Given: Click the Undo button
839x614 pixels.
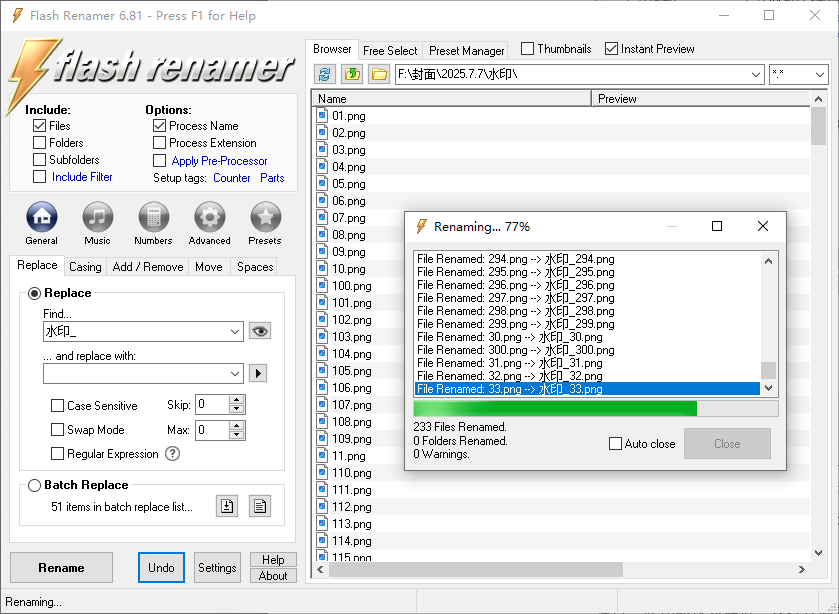Looking at the screenshot, I should (161, 567).
